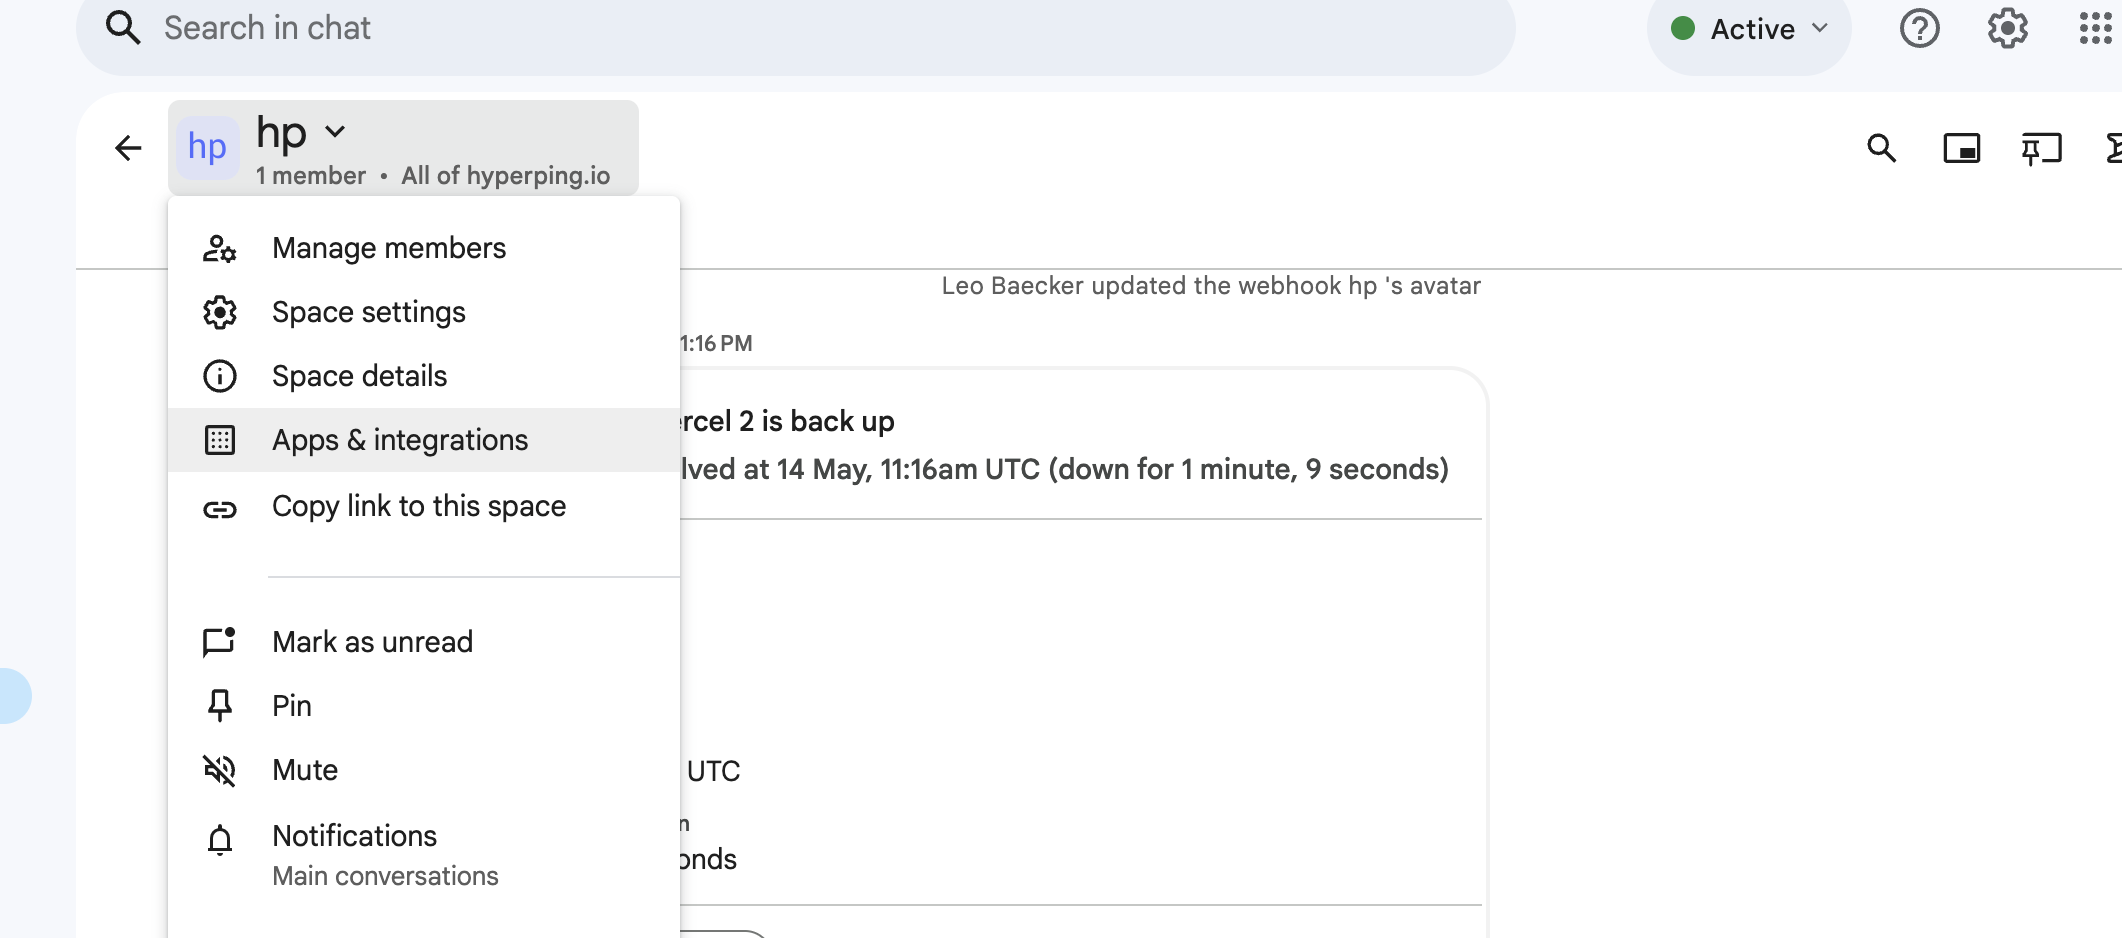Choose Apps & integrations

424,440
